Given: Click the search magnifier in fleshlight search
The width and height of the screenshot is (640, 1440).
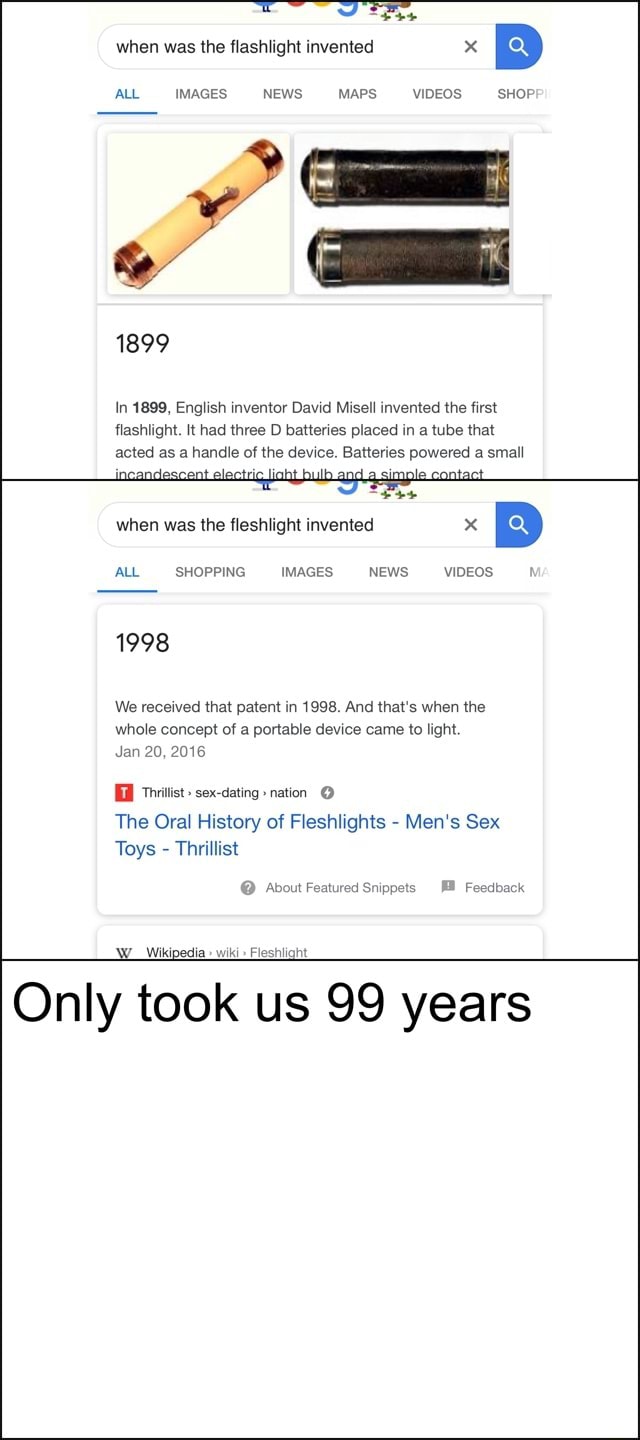Looking at the screenshot, I should [x=519, y=525].
